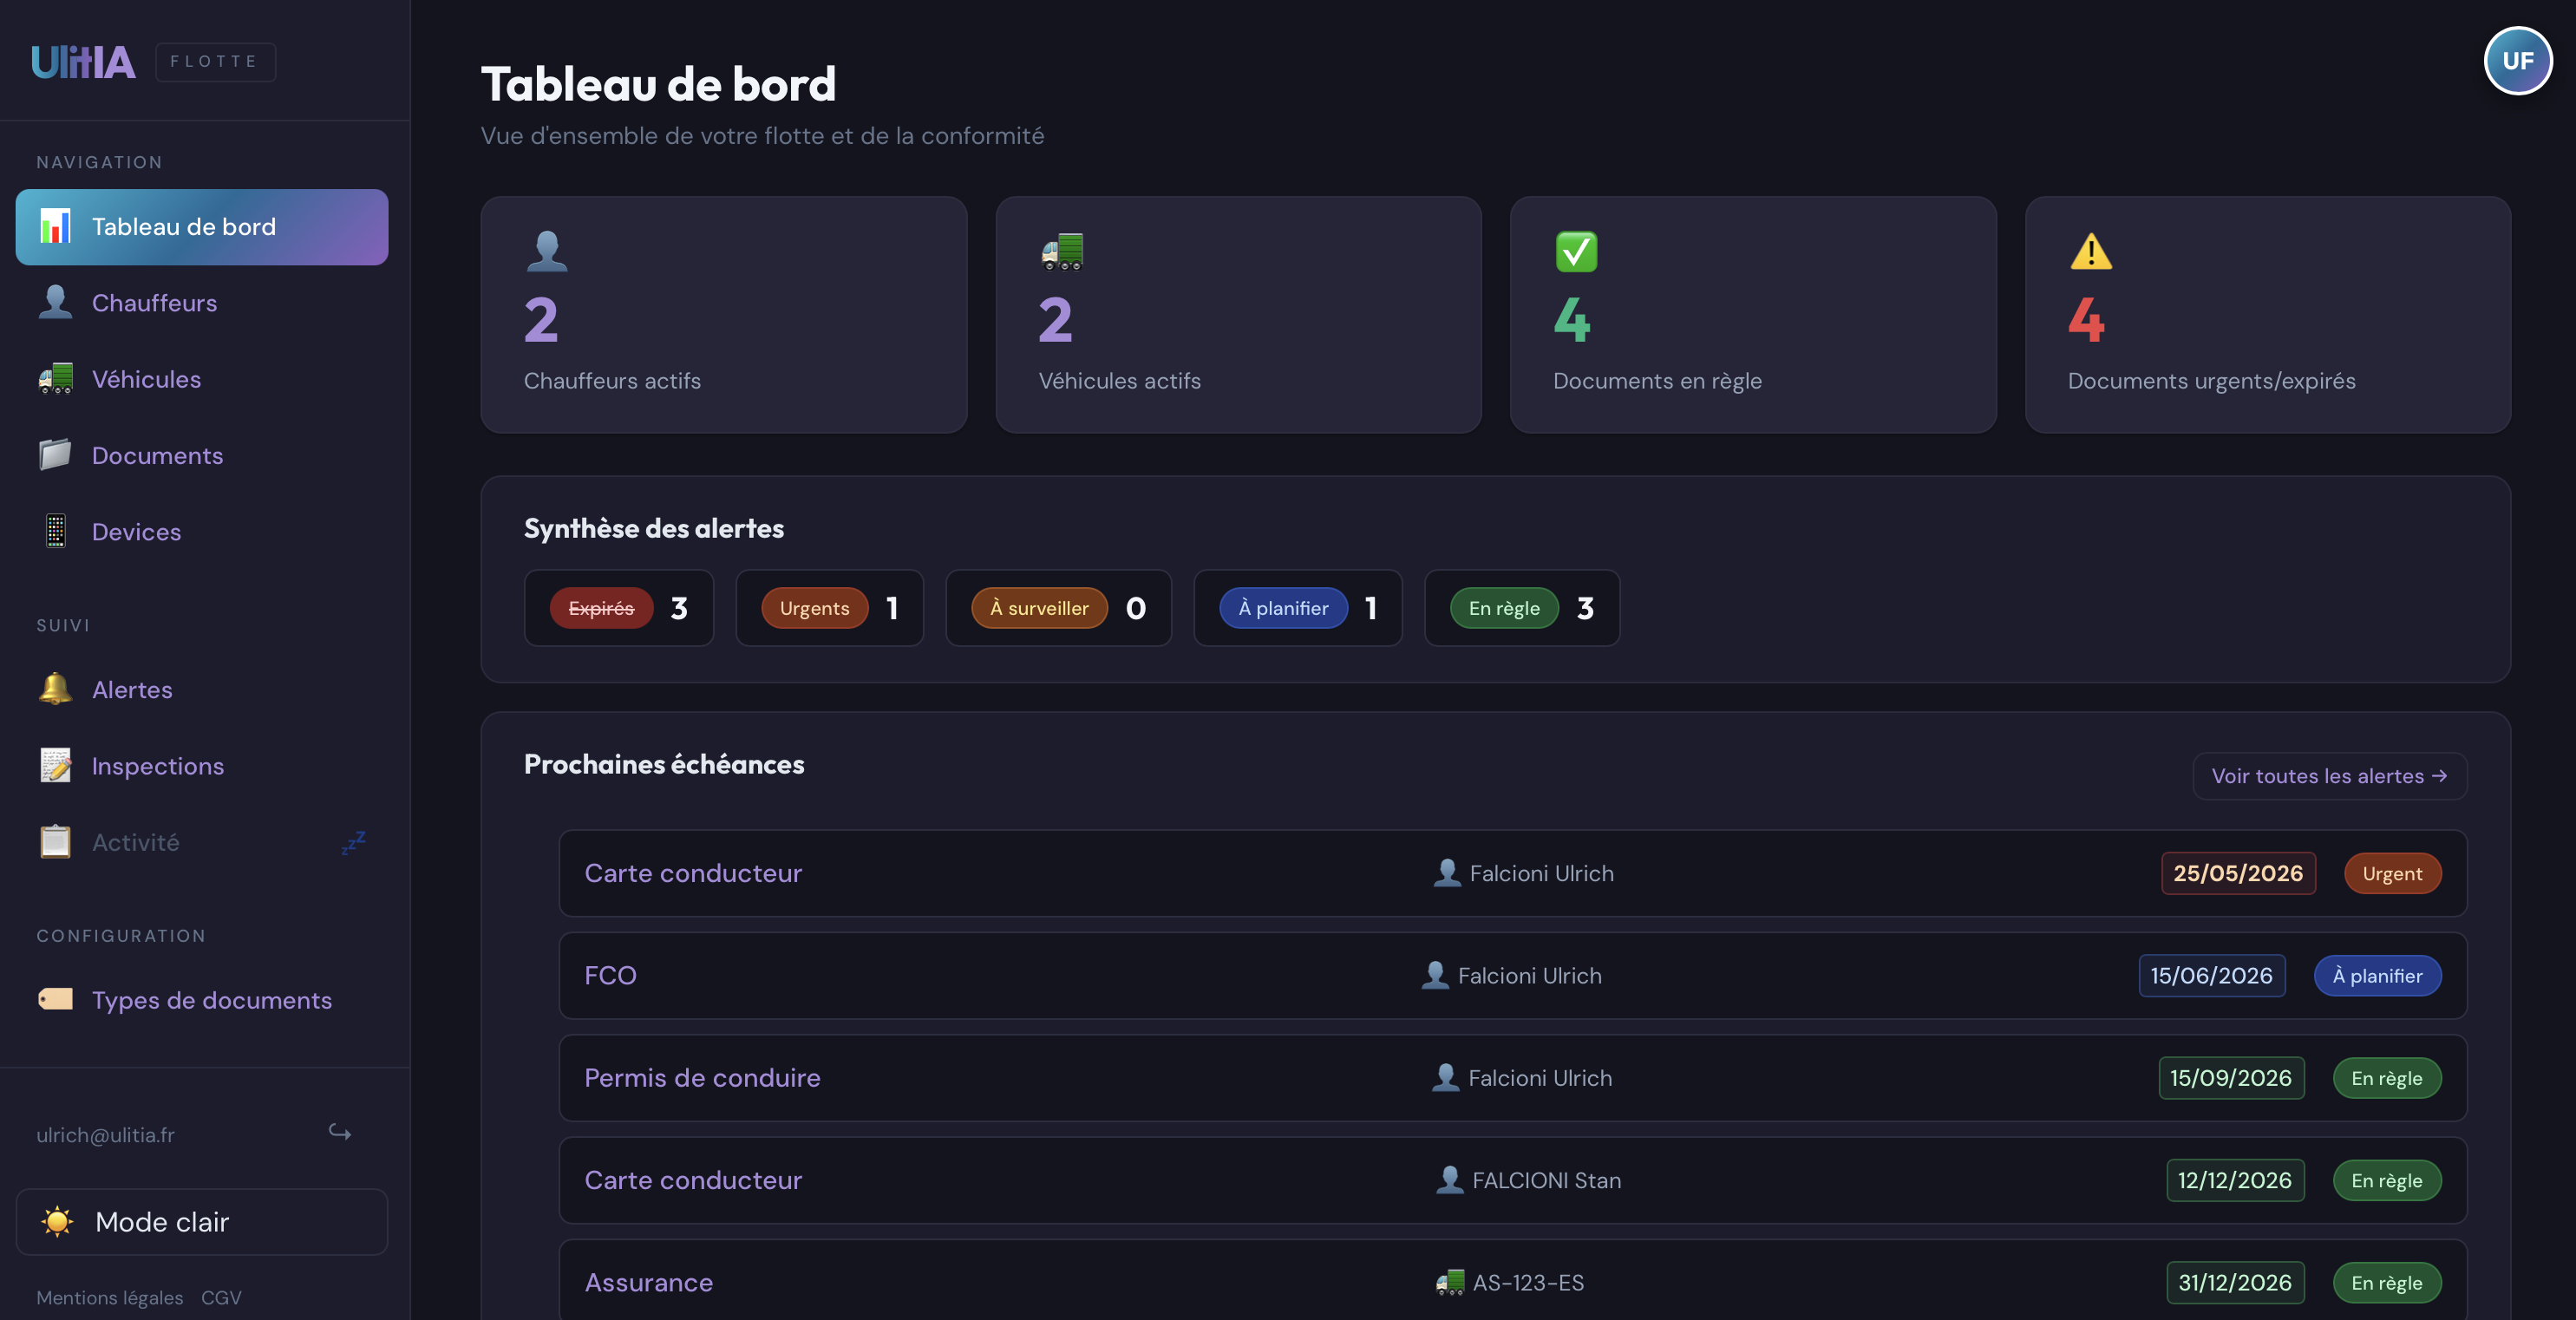Open the CGV link
Image resolution: width=2576 pixels, height=1320 pixels.
(x=221, y=1297)
